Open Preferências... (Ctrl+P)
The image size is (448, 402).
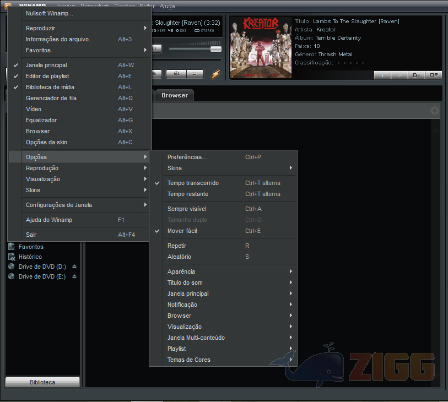click(x=224, y=157)
